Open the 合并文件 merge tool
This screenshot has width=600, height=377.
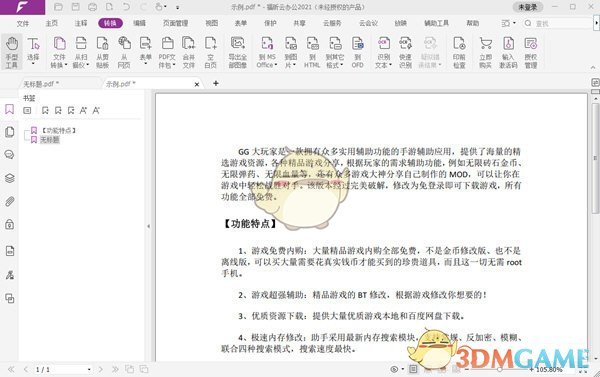click(188, 52)
